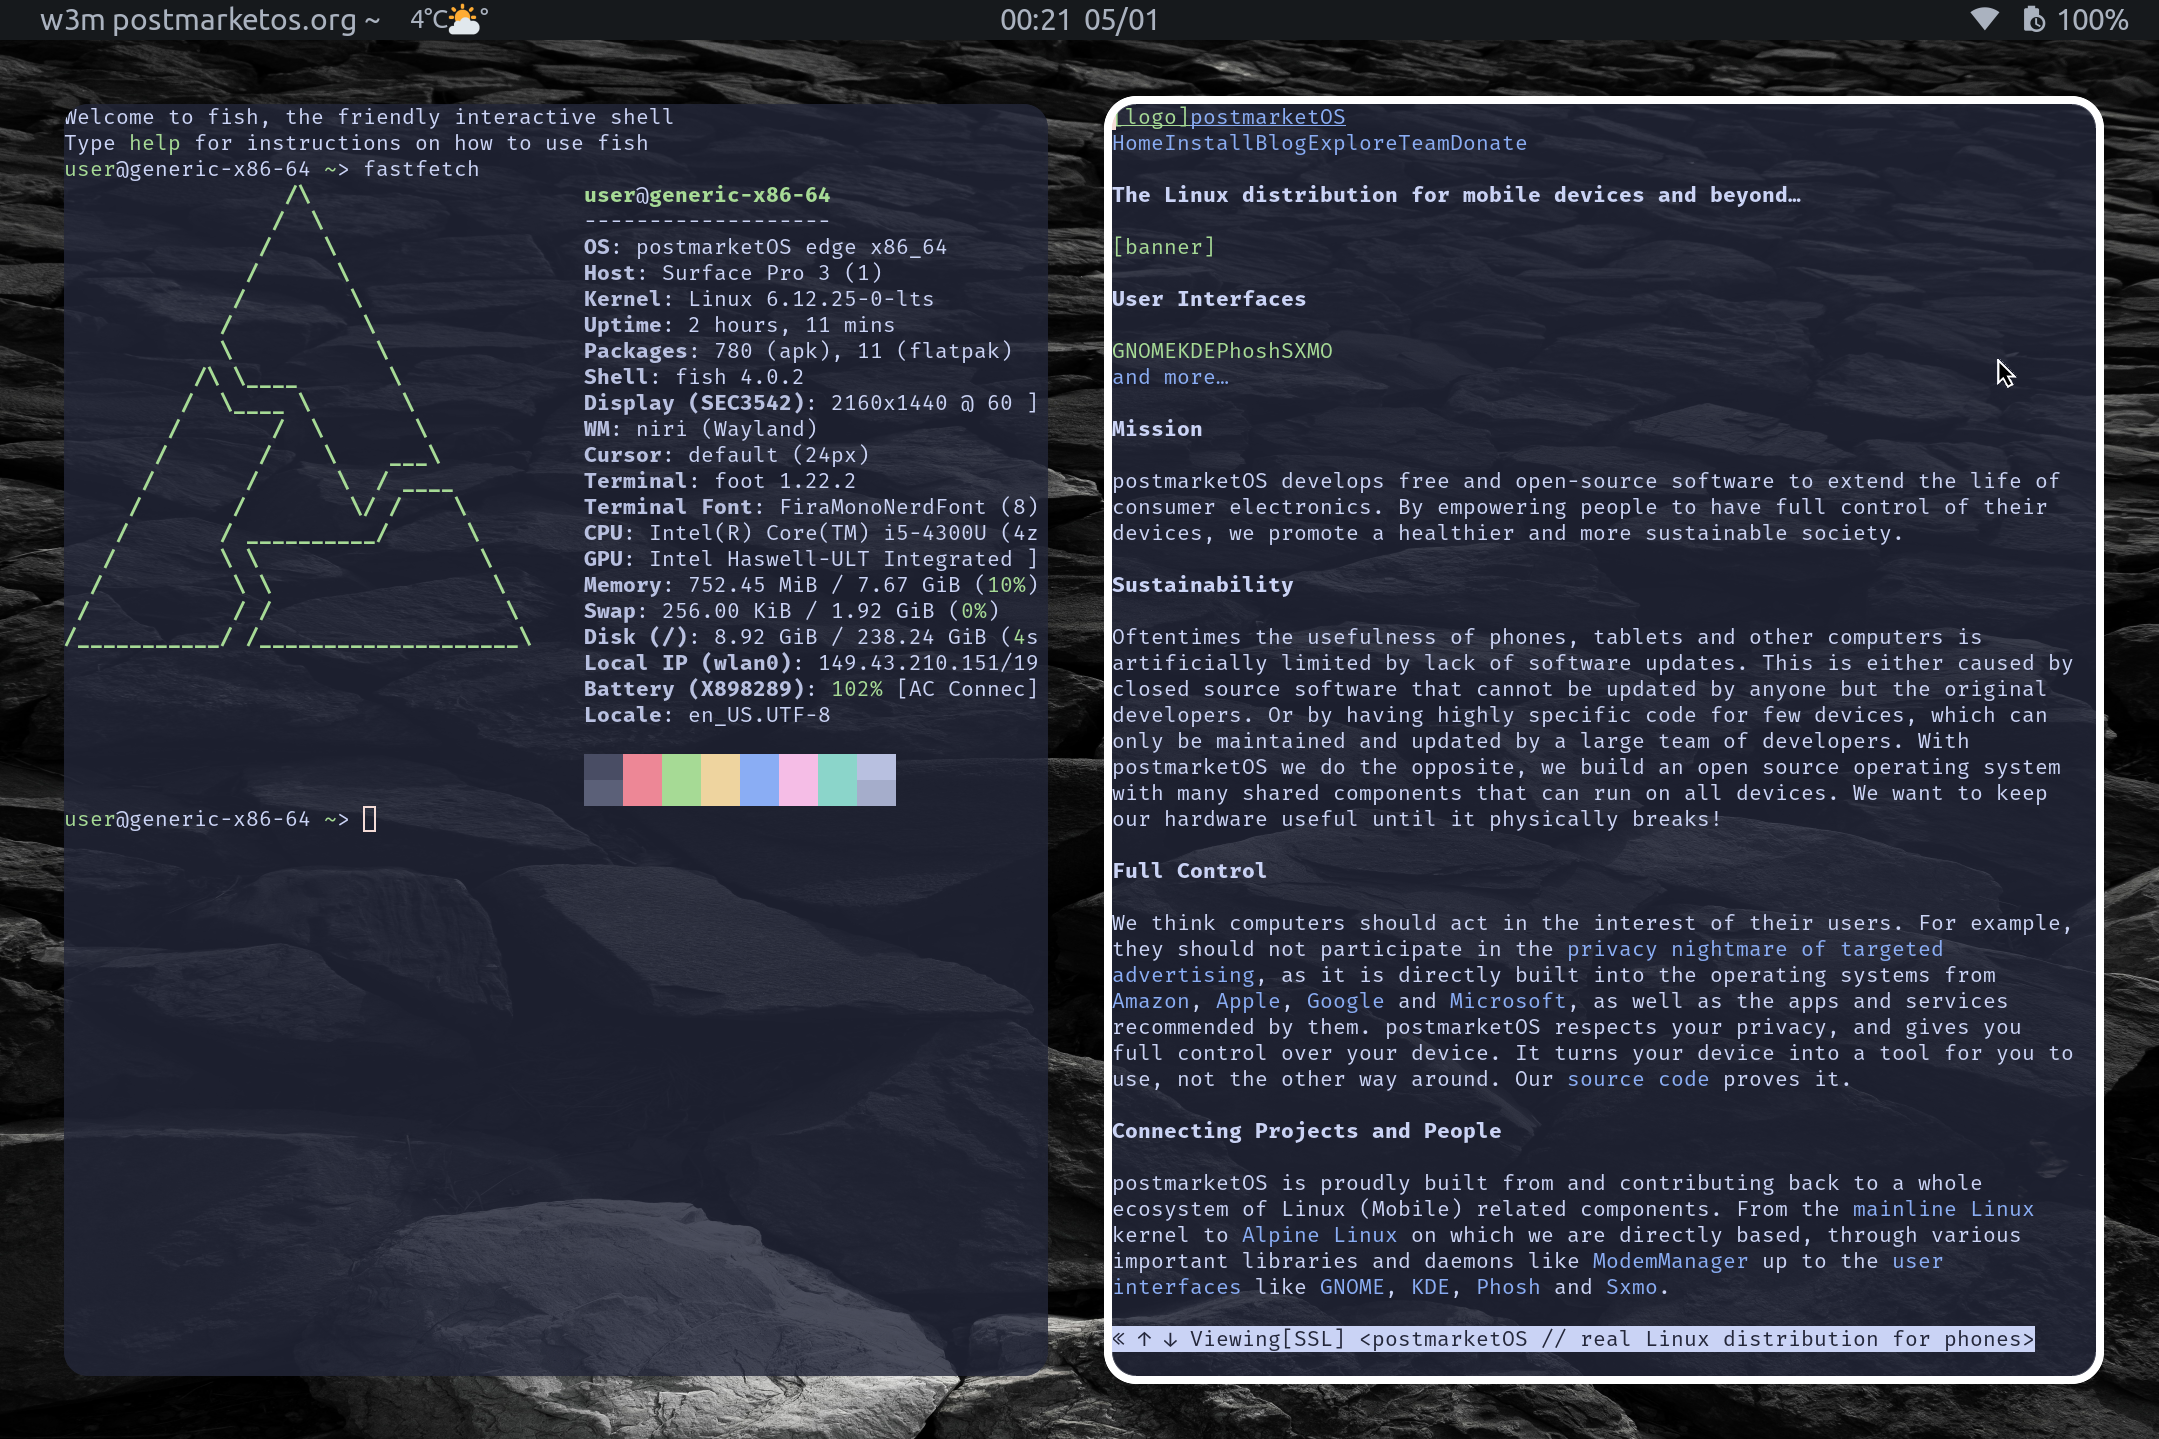Click the 'OS: postmarketOS edge x86_64' line
The width and height of the screenshot is (2159, 1439).
(765, 247)
